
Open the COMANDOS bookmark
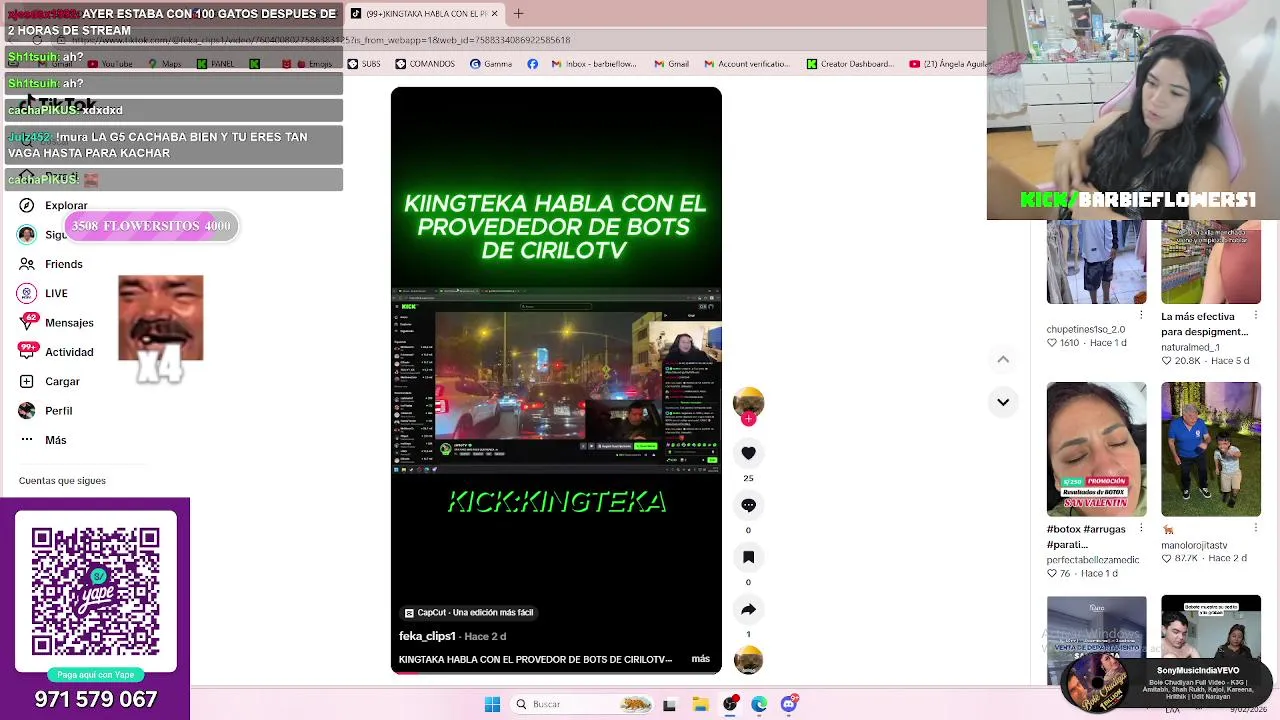pos(425,64)
